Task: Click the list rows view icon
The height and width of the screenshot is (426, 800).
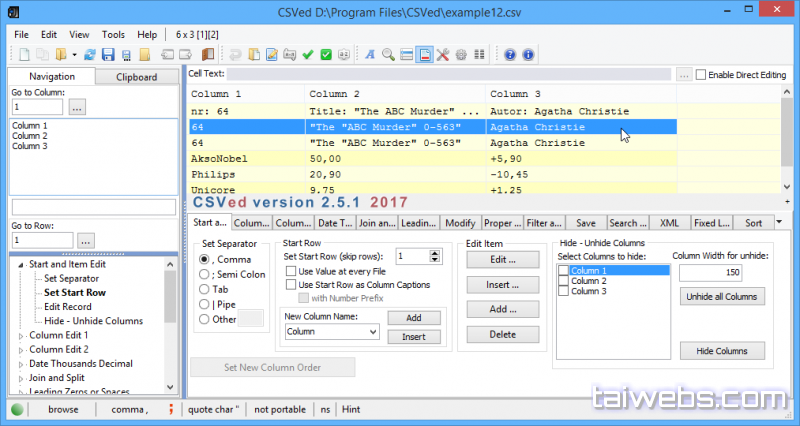Action: [407, 55]
